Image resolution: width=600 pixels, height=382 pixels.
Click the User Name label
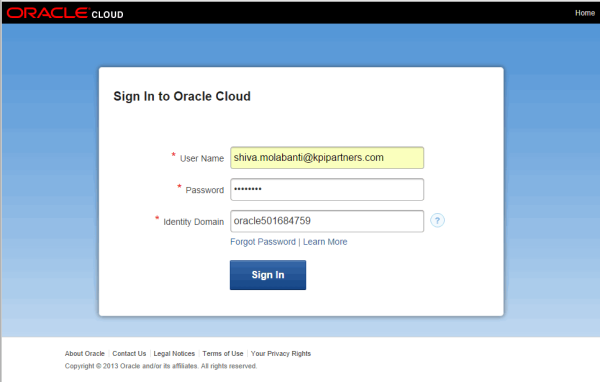click(x=202, y=158)
